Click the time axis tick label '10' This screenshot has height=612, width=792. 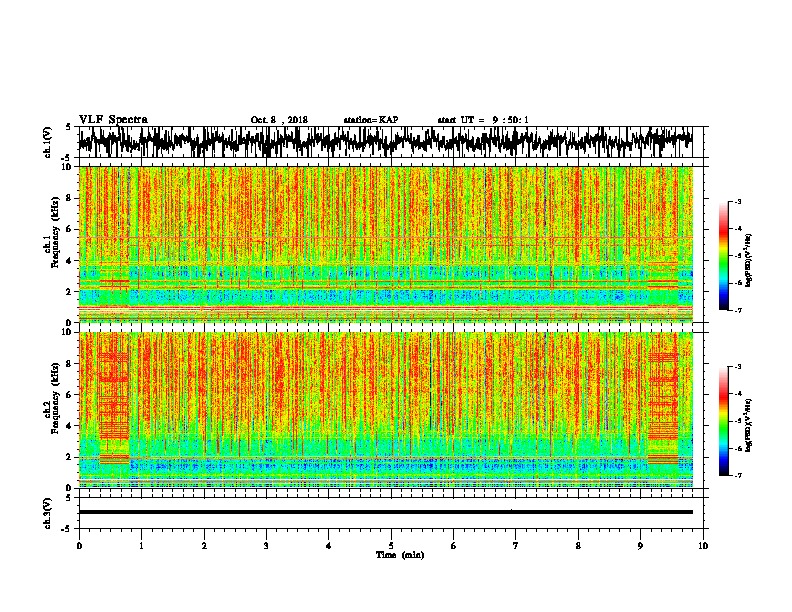coord(703,546)
